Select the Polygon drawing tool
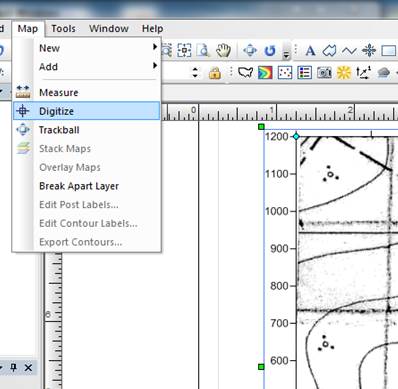Image resolution: width=398 pixels, height=389 pixels. point(329,51)
